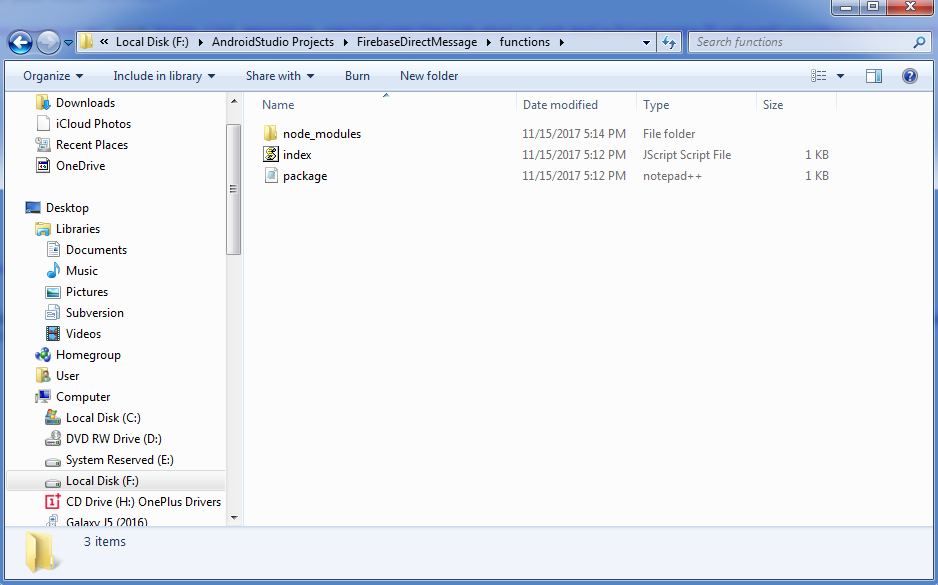Click functions in breadcrumb path
938x585 pixels.
tap(525, 42)
